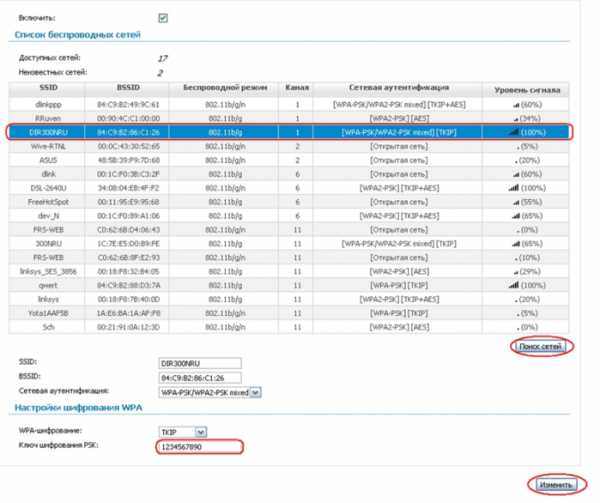Click signal icon in DSL-2640U row
This screenshot has width=600, height=503.
[x=514, y=187]
